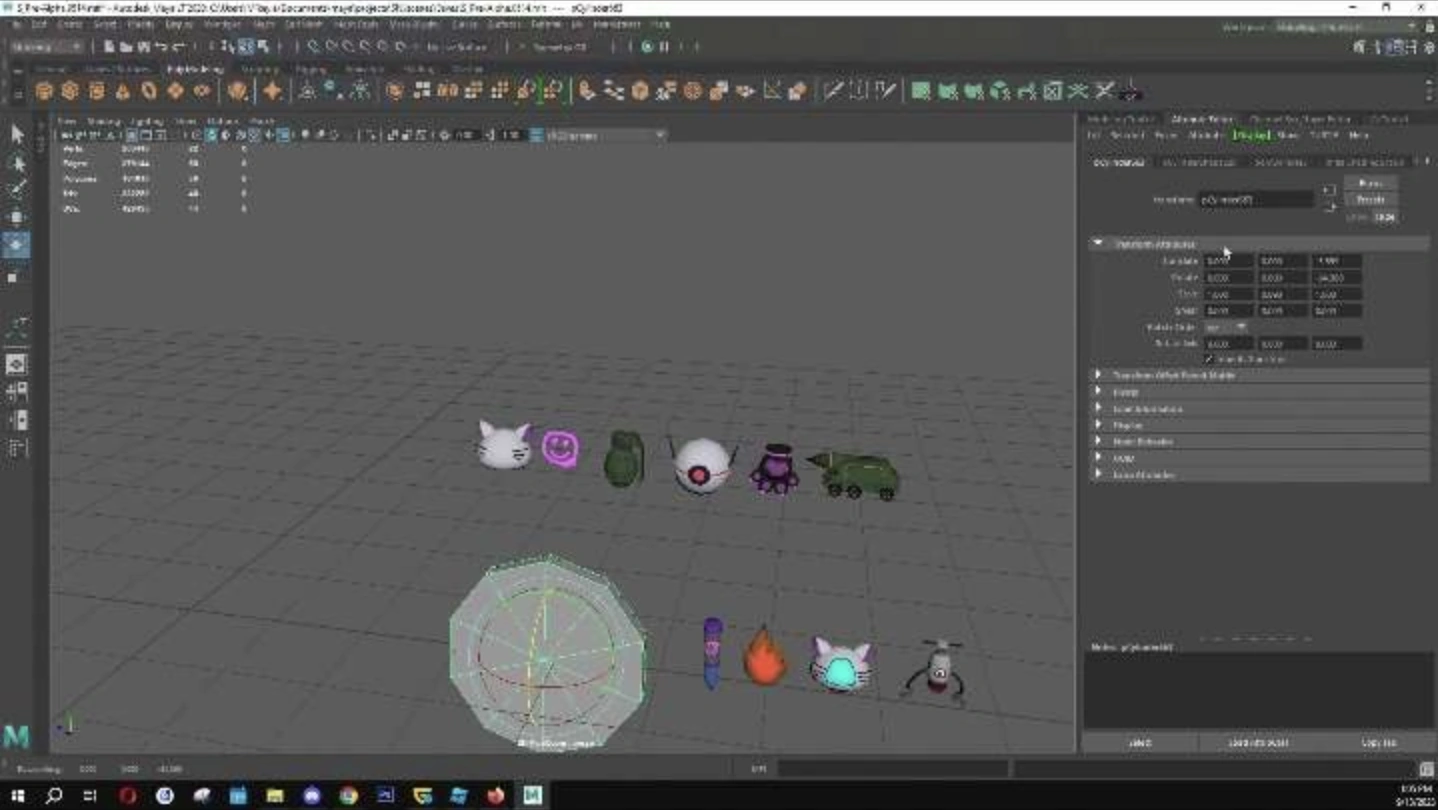This screenshot has height=810, width=1438.
Task: Apply planar UV mapping from the shelf
Action: [921, 91]
